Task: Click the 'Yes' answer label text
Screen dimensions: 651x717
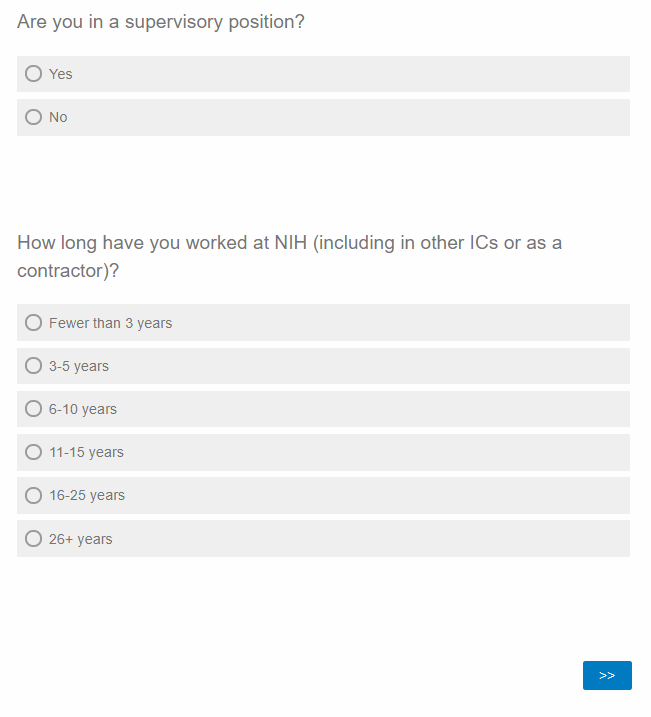Action: tap(61, 74)
